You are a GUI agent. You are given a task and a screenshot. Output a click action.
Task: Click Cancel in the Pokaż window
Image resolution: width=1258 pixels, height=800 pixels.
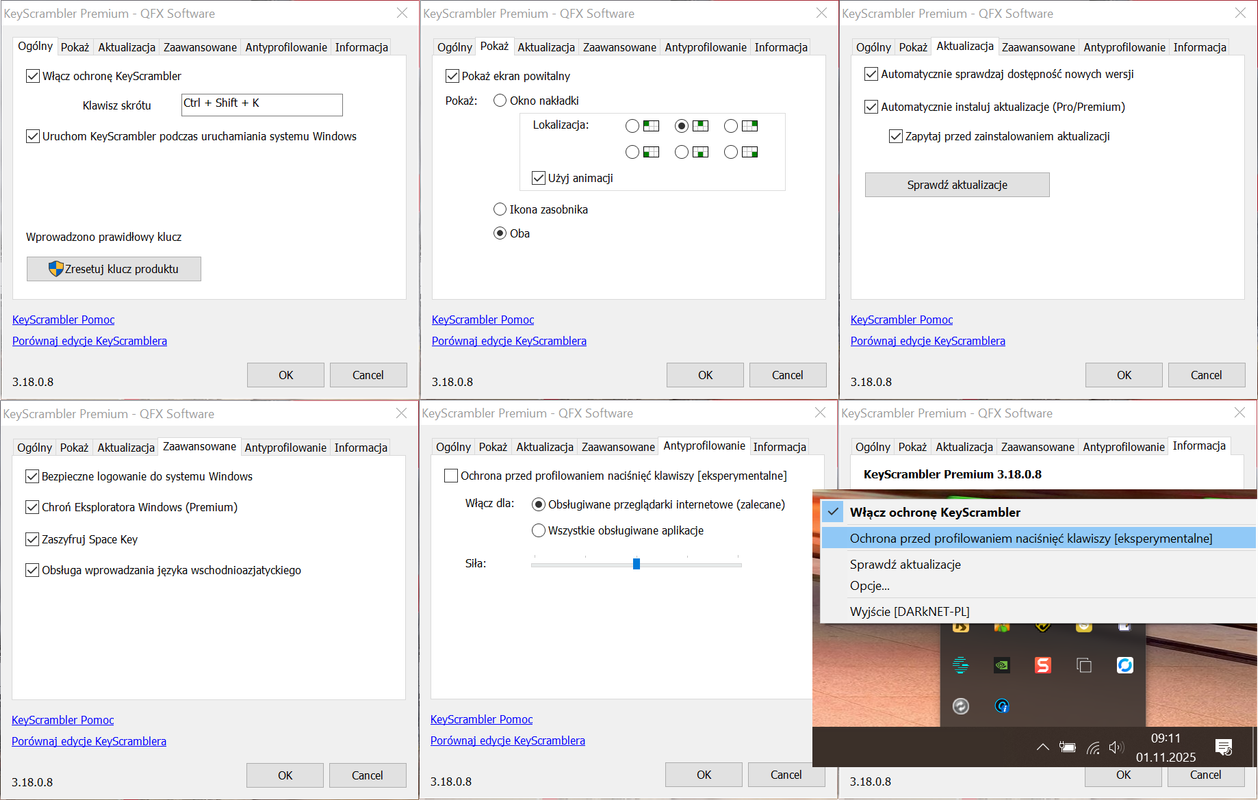pos(788,375)
